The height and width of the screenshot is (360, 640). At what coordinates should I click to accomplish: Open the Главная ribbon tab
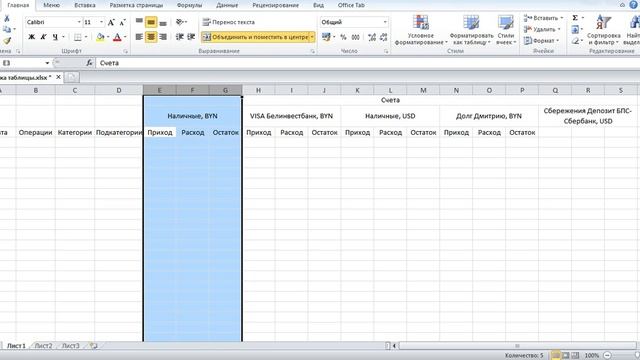pos(18,5)
